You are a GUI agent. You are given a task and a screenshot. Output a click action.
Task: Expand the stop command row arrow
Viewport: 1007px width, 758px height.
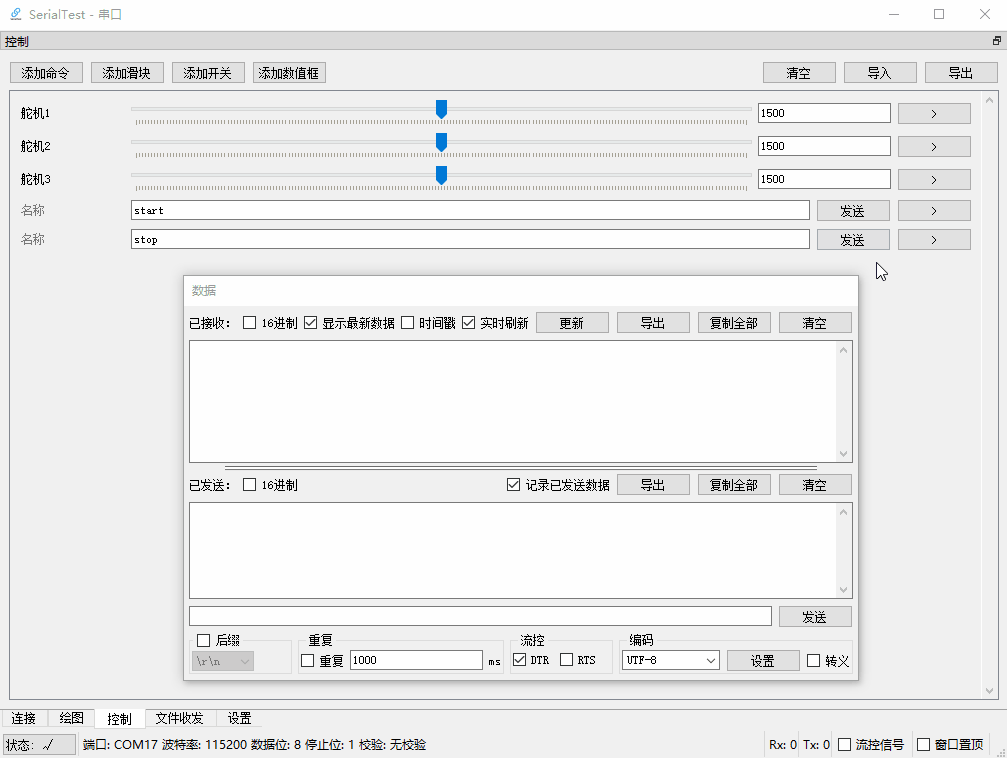[933, 239]
